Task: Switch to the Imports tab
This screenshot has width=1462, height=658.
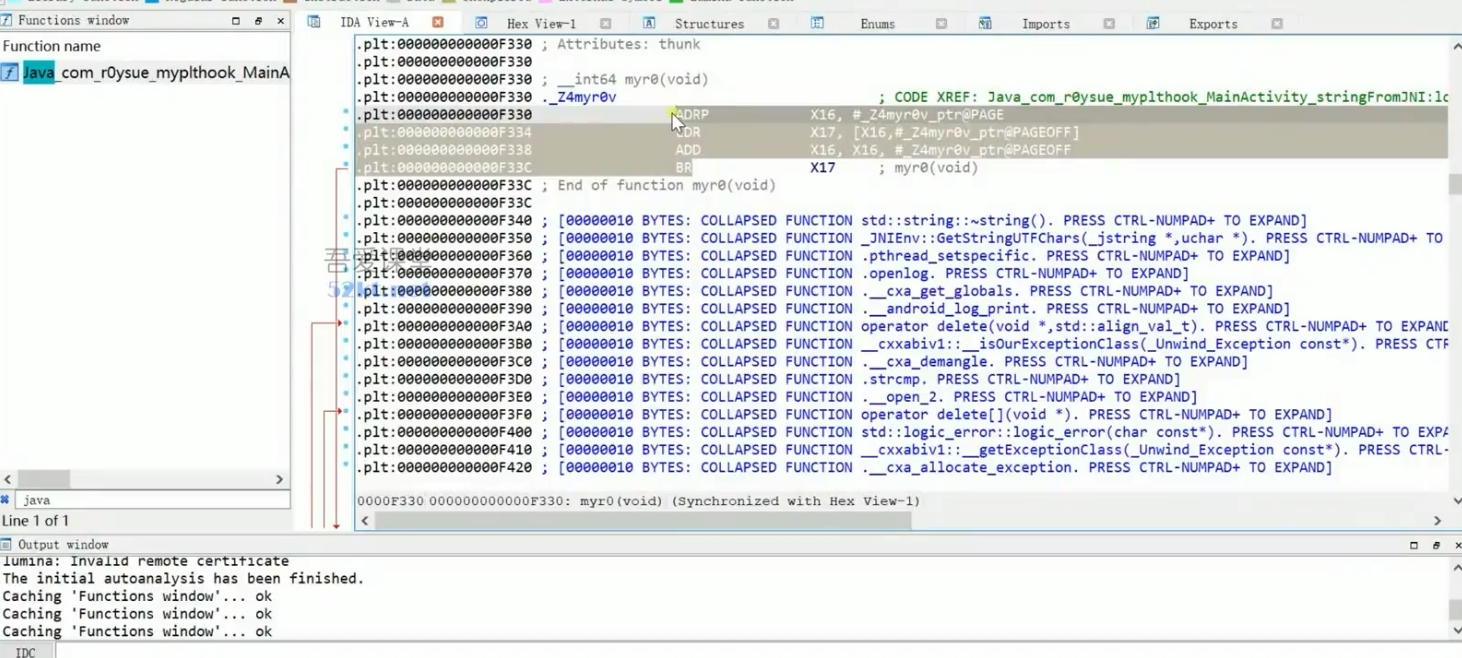Action: 1045,23
